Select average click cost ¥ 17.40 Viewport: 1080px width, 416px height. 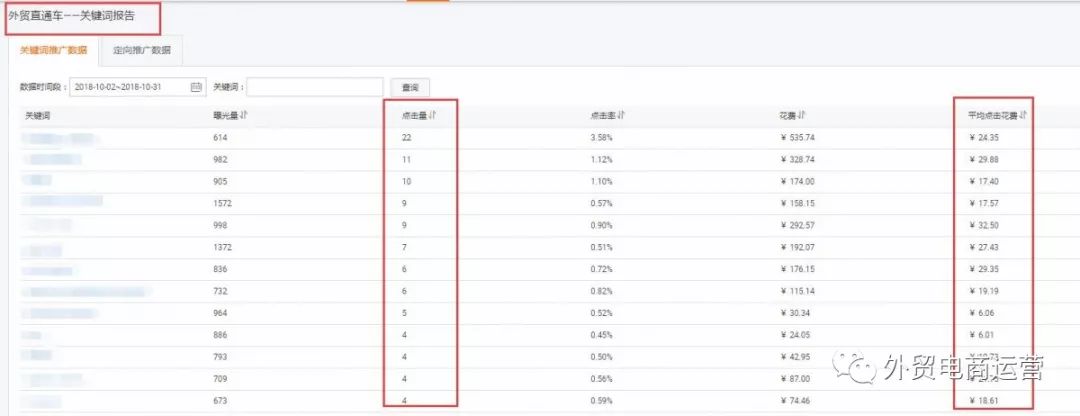tap(984, 182)
